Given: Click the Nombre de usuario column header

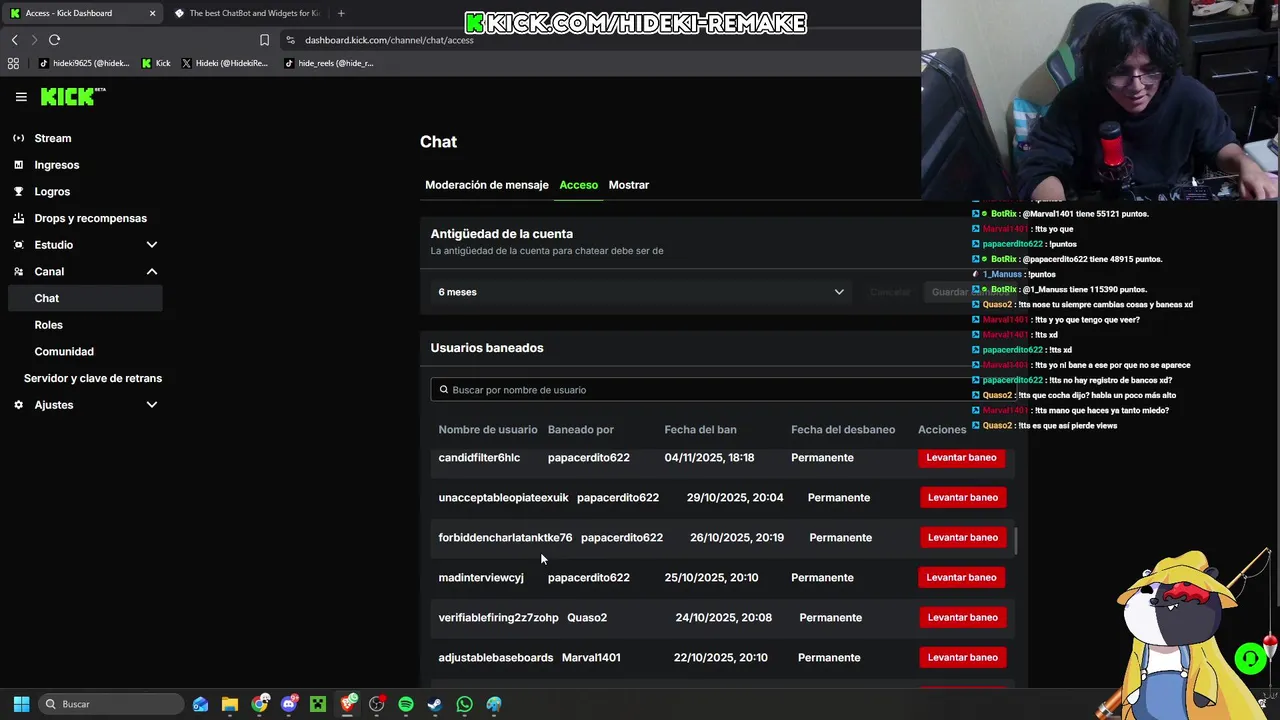Looking at the screenshot, I should coord(488,430).
